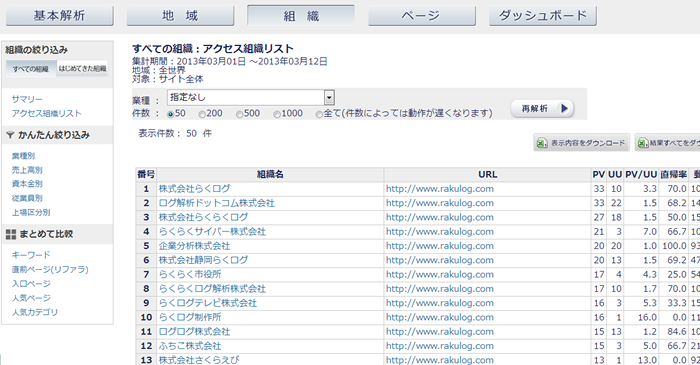The width and height of the screenshot is (700, 365).
Task: Click 直帰率 value 100.0 for 企業分析株式会社
Action: 675,246
